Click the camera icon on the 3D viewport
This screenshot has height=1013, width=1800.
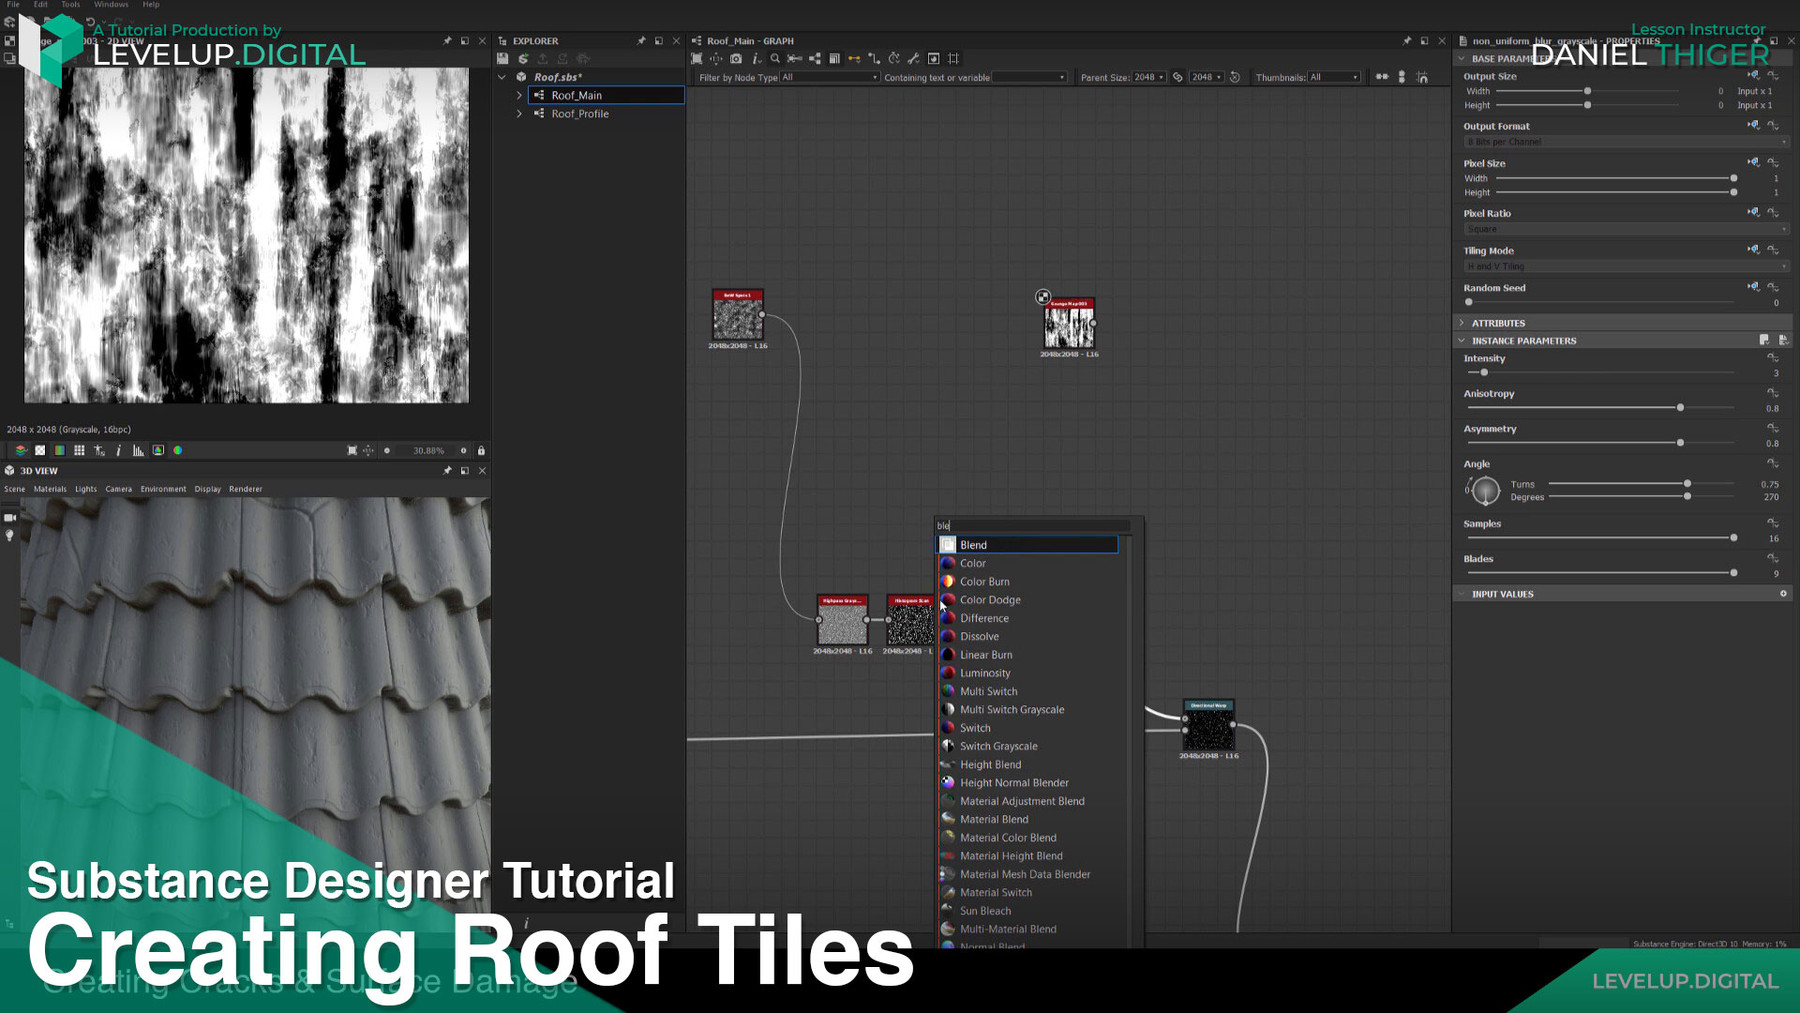click(x=10, y=518)
